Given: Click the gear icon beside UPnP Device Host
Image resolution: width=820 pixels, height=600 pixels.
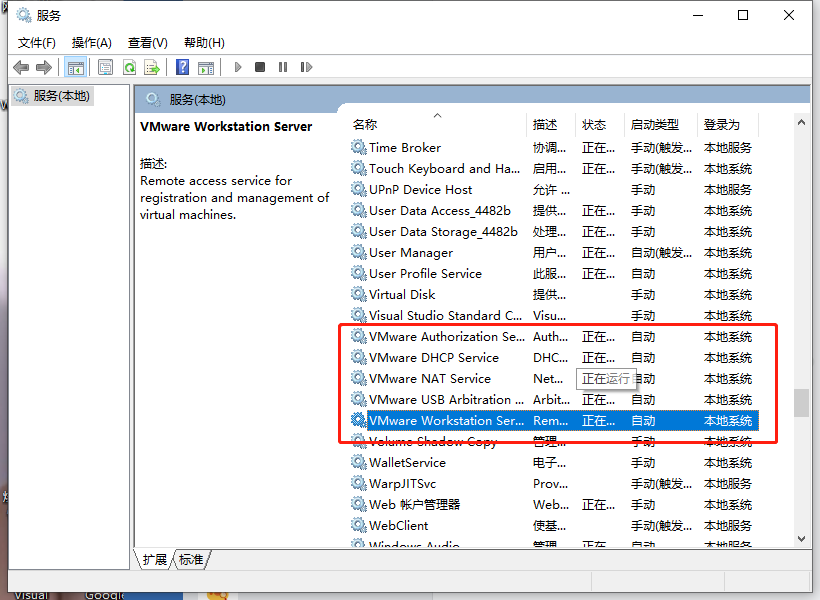Looking at the screenshot, I should (x=358, y=189).
